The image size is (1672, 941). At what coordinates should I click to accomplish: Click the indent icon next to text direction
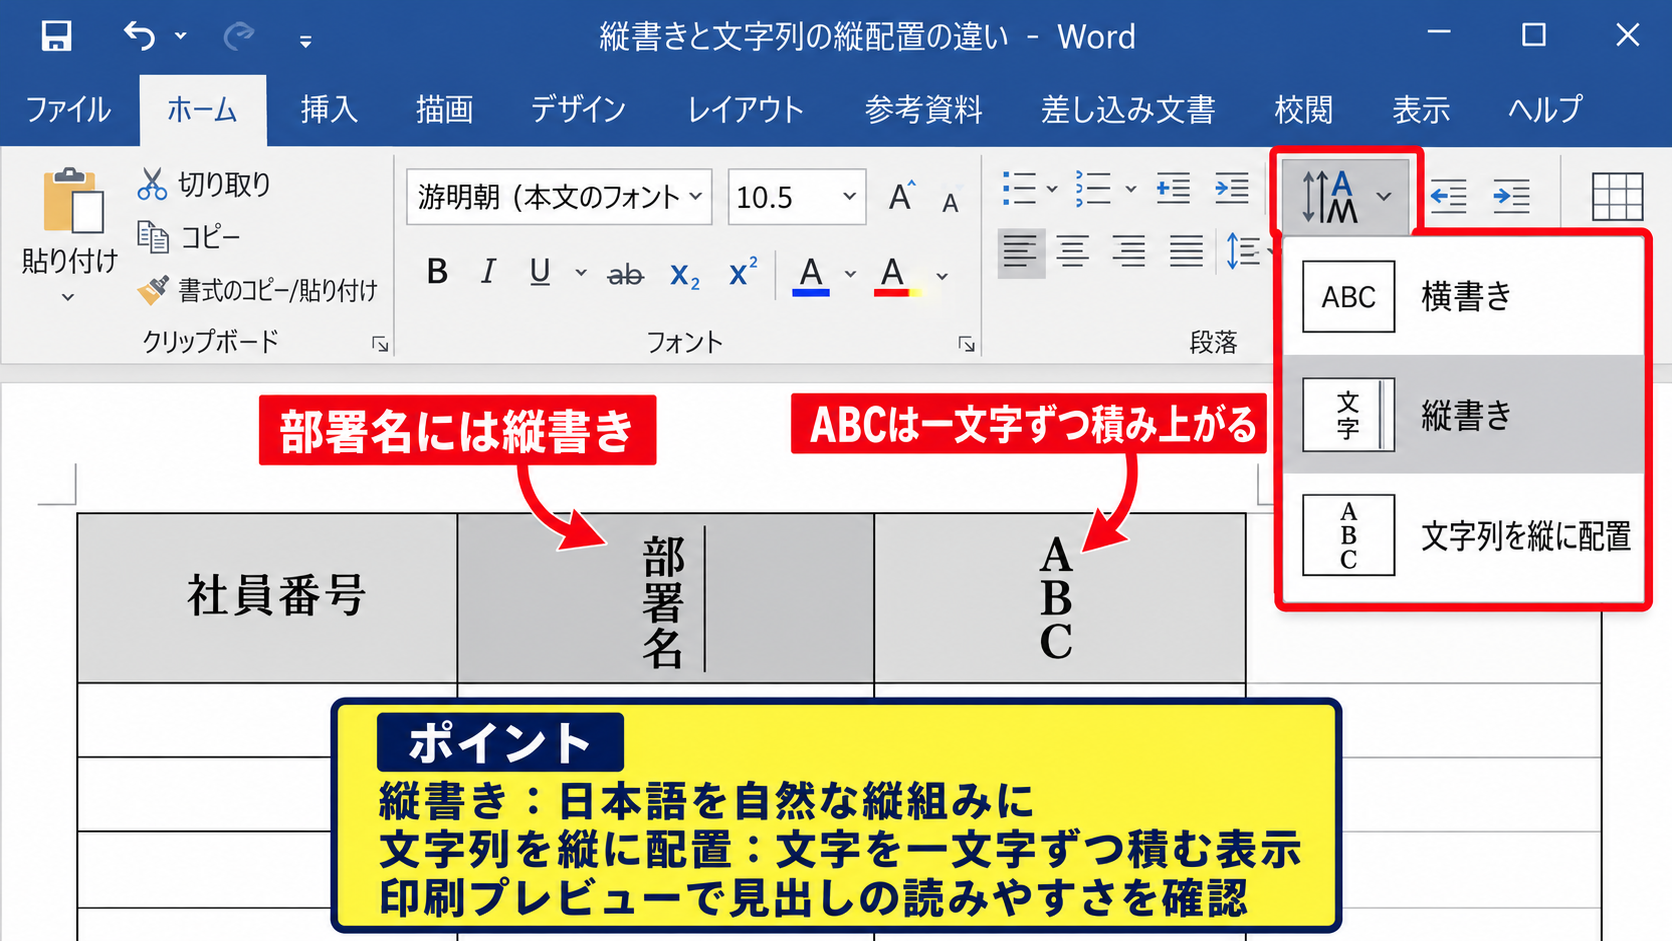[x=1232, y=188]
